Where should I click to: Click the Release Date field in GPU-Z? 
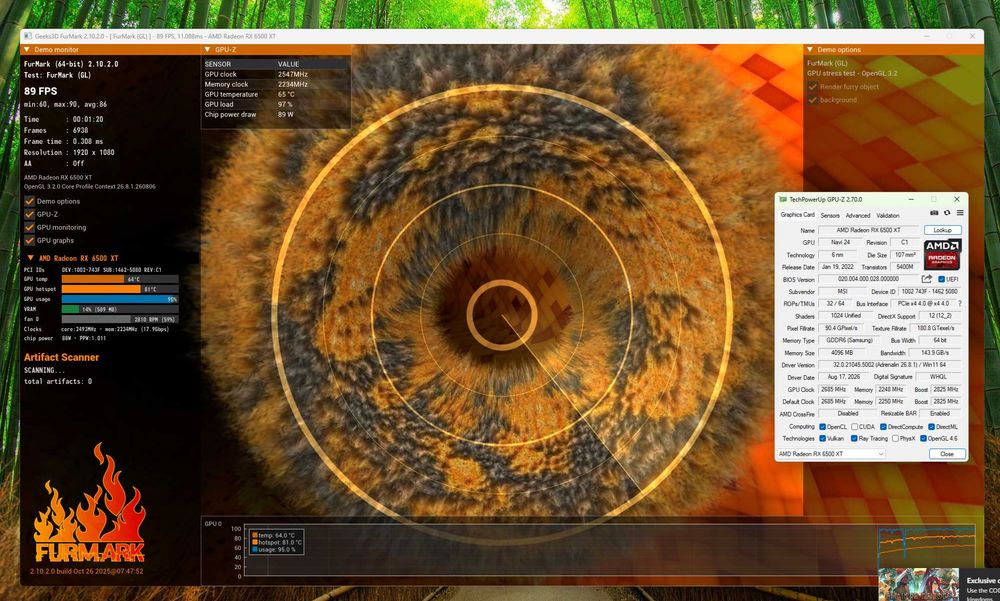click(x=836, y=267)
